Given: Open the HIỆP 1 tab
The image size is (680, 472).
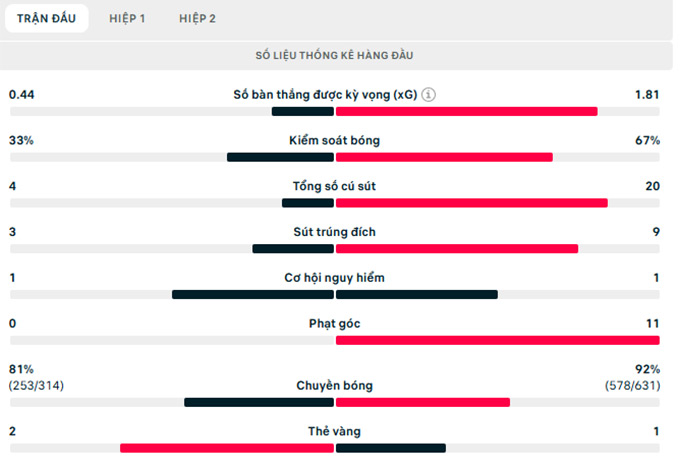Looking at the screenshot, I should (127, 18).
